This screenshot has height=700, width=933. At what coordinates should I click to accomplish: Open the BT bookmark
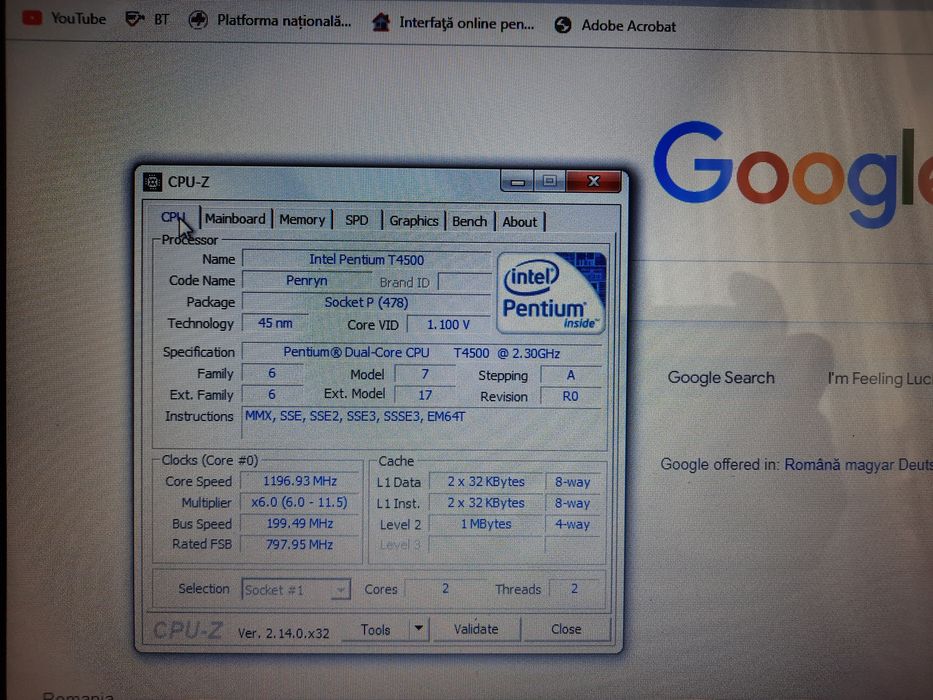(147, 20)
